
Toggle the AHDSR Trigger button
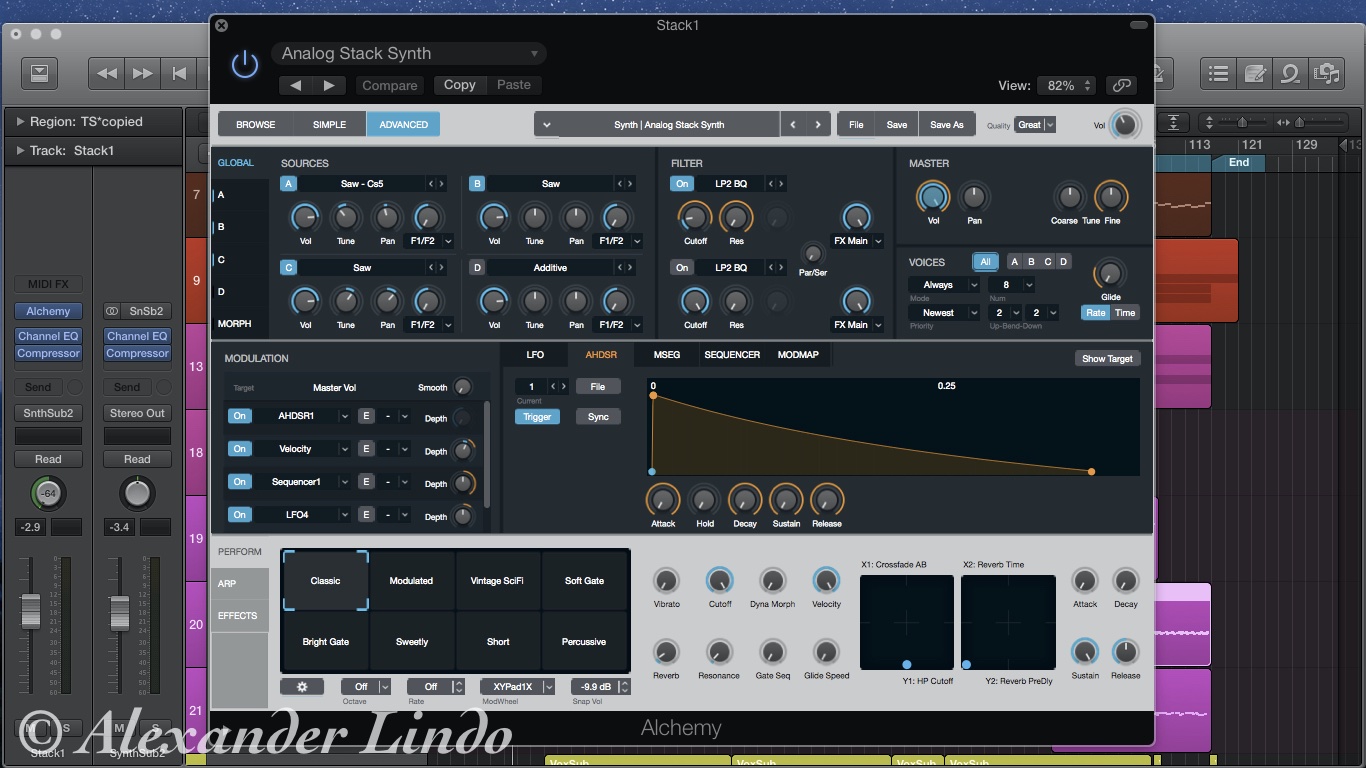(x=537, y=417)
